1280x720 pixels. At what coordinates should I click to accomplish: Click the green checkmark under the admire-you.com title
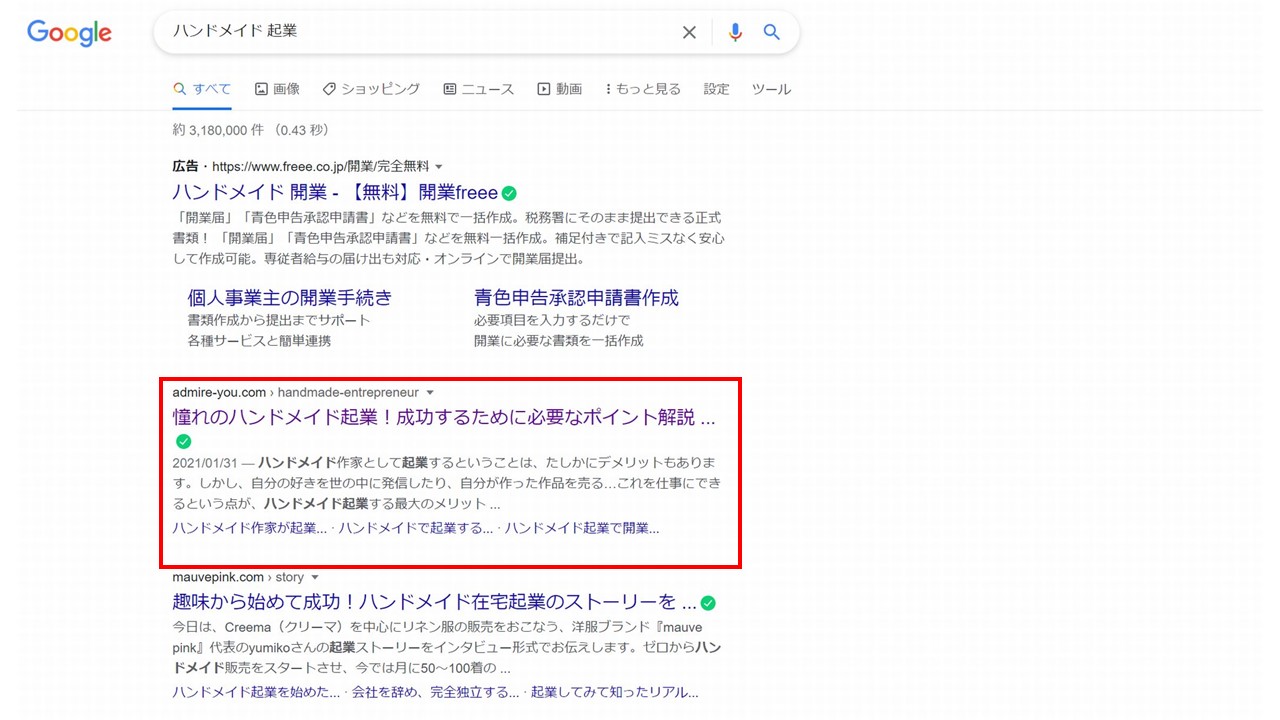183,441
